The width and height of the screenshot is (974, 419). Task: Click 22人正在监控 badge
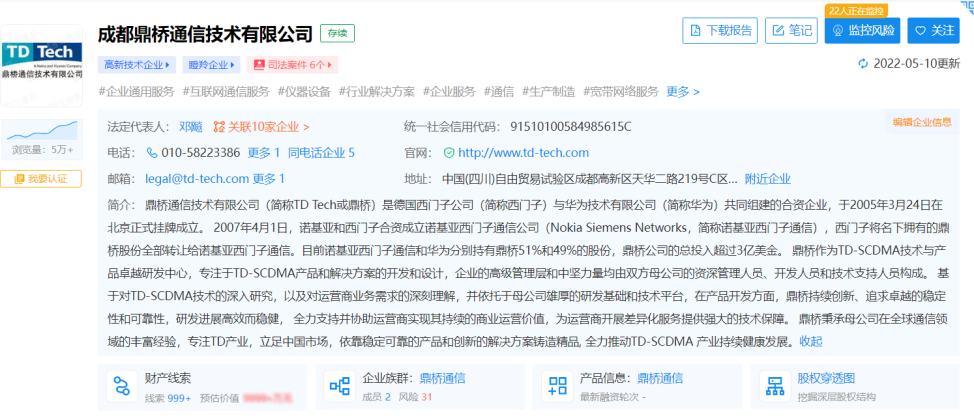click(x=857, y=11)
